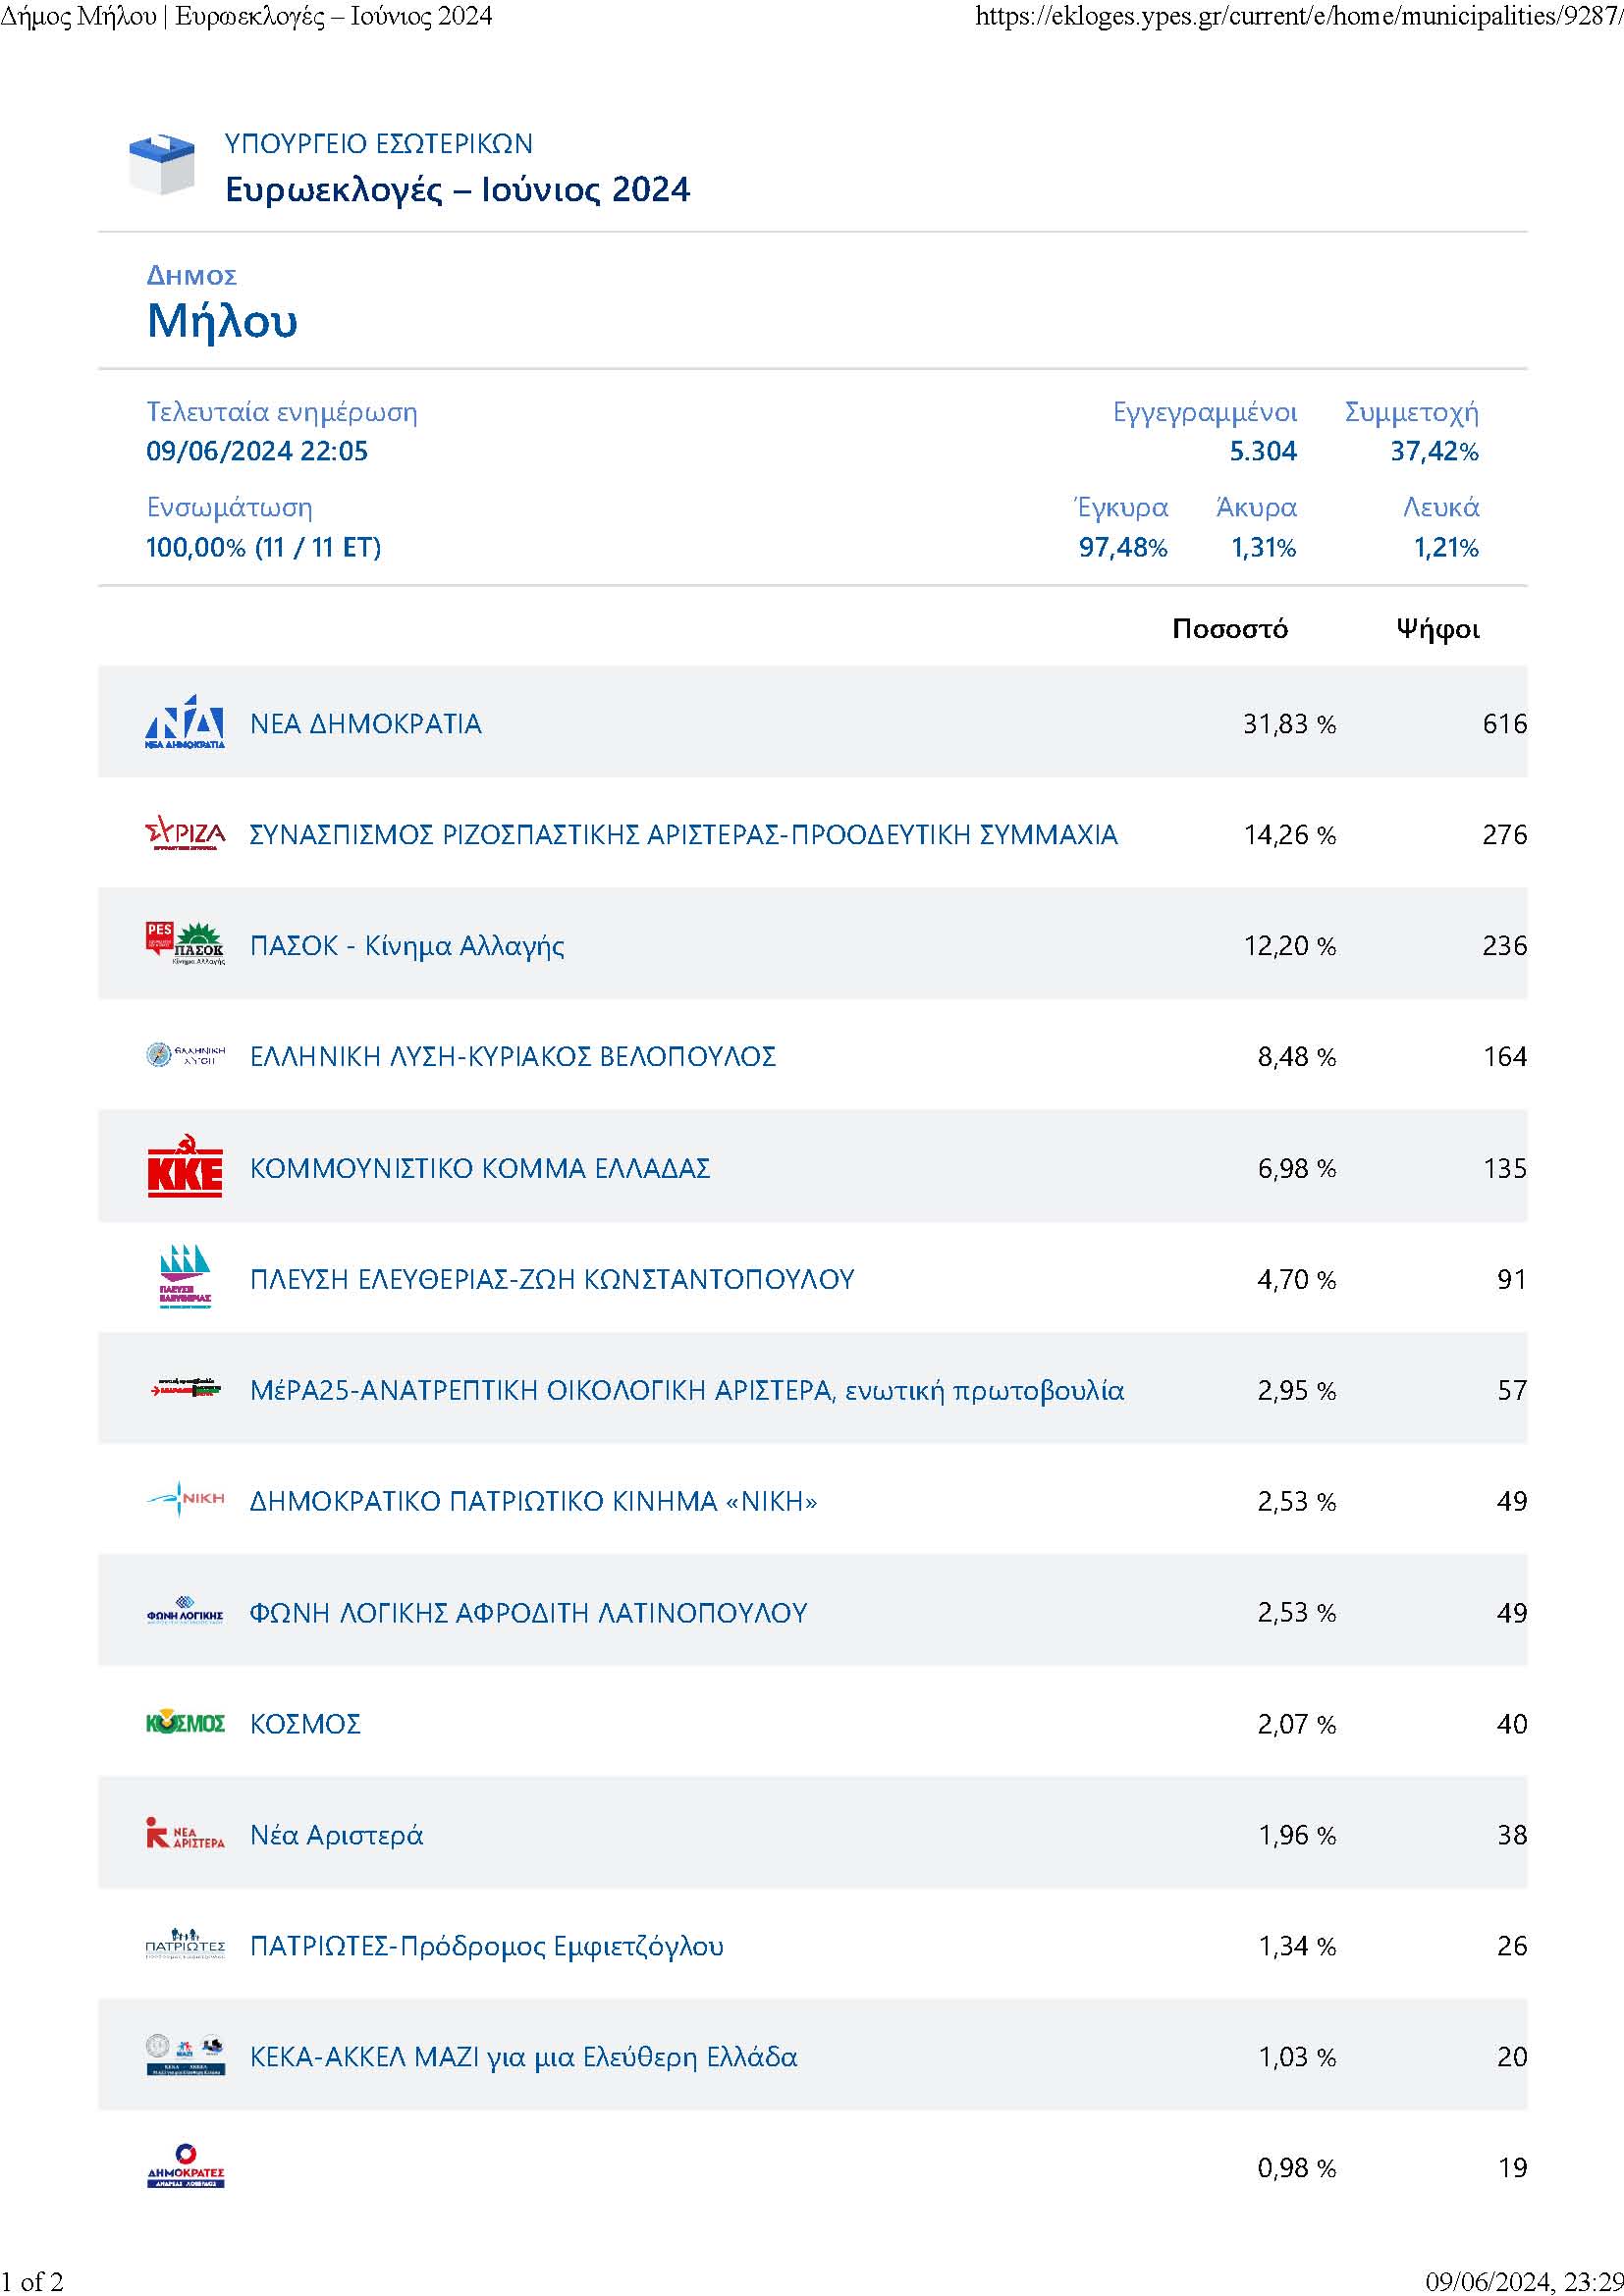This screenshot has height=2296, width=1624.
Task: Click the Ευρωεκλογές – Ιούνιος 2024 title
Action: 458,190
